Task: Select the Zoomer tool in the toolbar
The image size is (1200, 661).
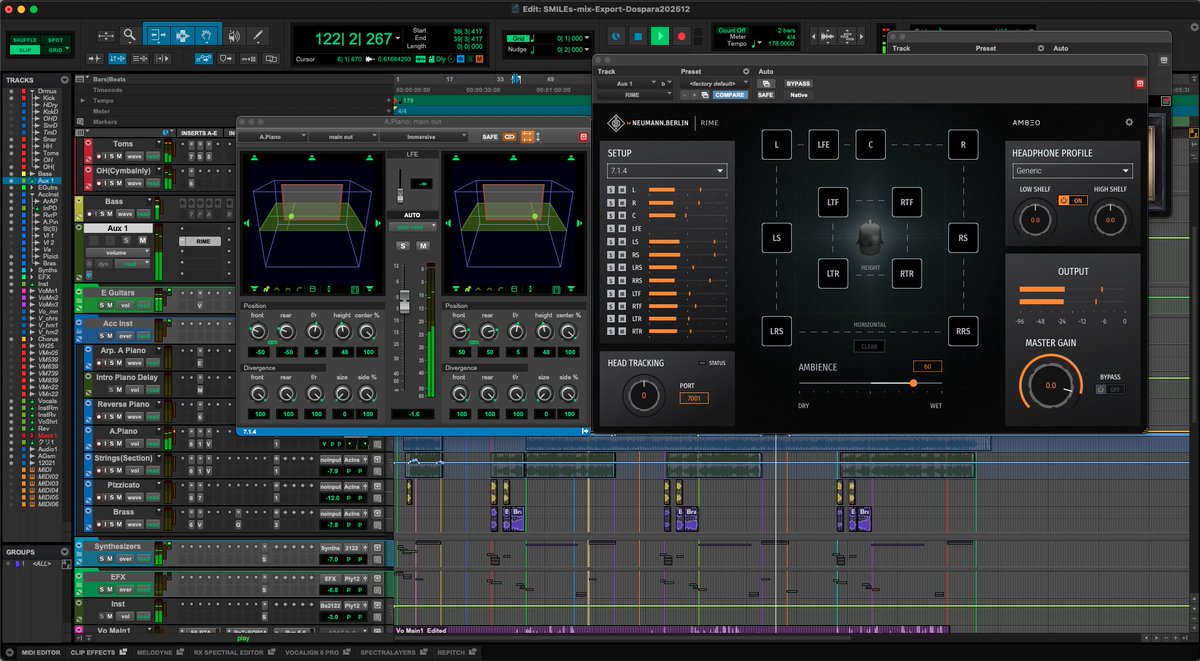Action: coord(129,36)
